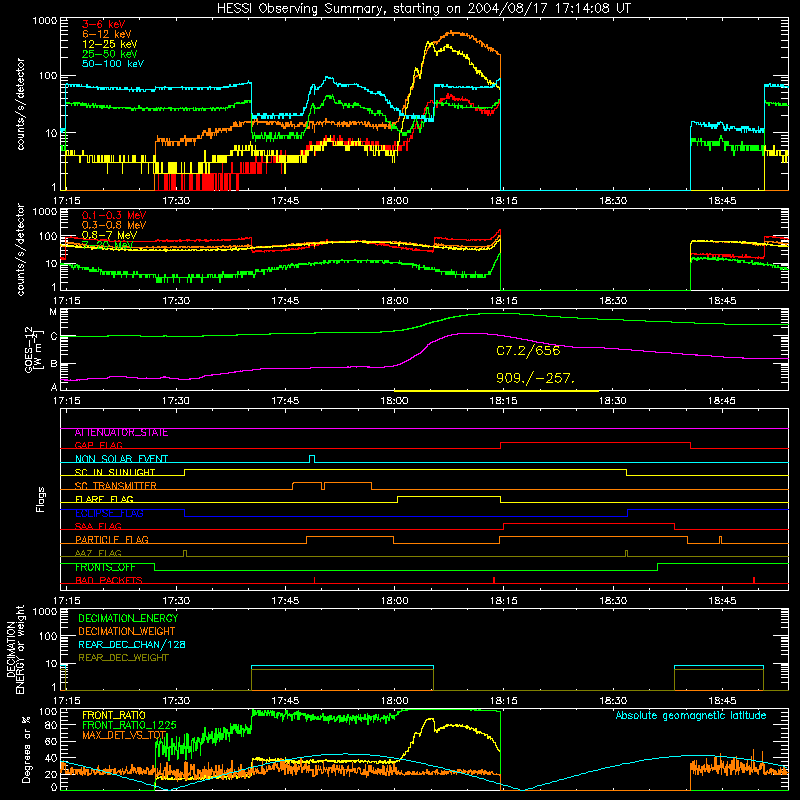Select the DECIMATION_ENERGY legend label
The height and width of the screenshot is (800, 800).
[128, 618]
